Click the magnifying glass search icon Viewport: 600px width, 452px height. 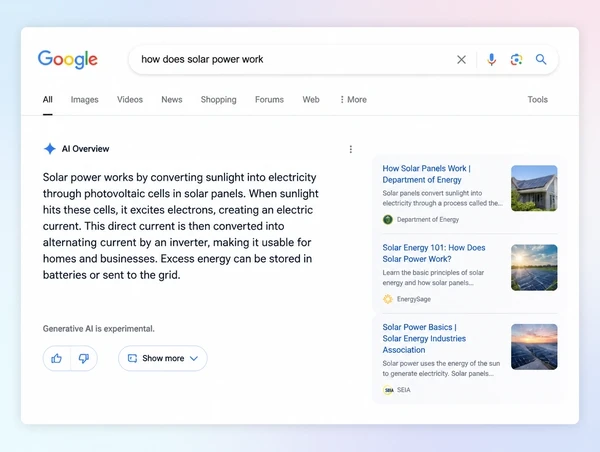pos(541,59)
